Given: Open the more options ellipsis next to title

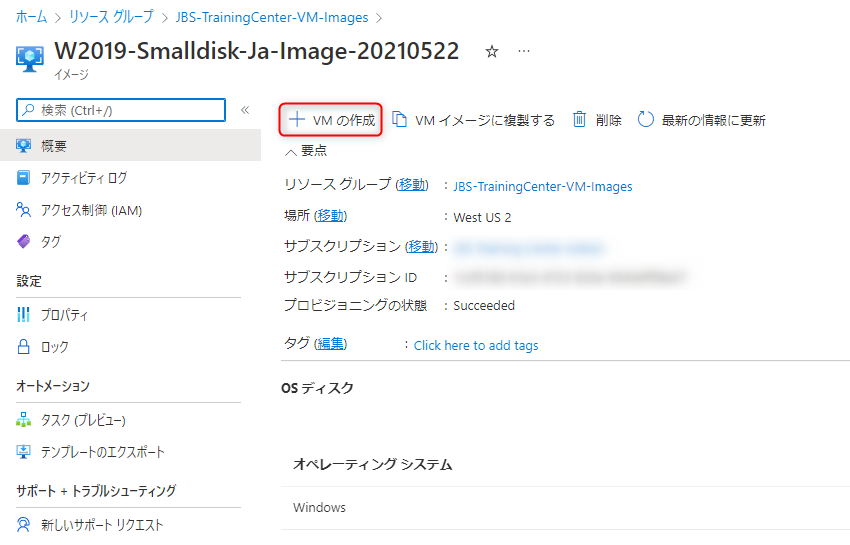Looking at the screenshot, I should 524,51.
